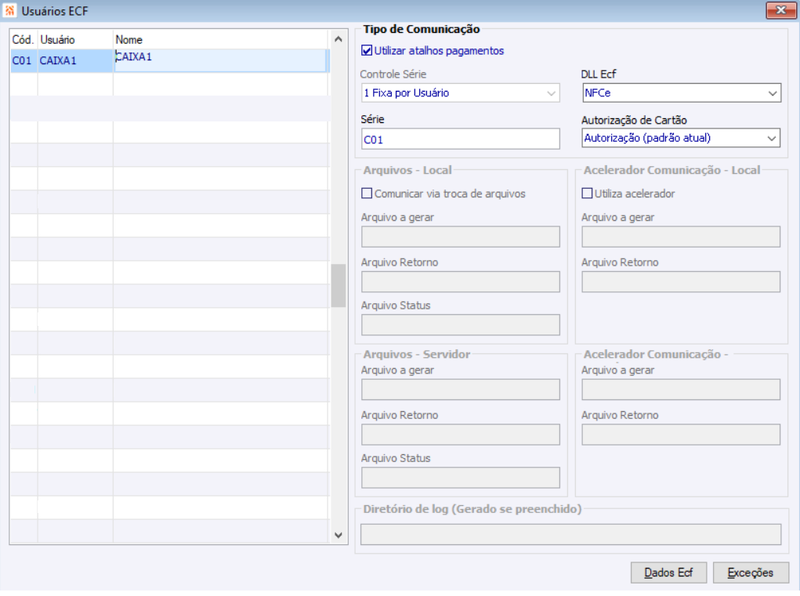
Task: Click the Exceções button
Action: click(751, 573)
